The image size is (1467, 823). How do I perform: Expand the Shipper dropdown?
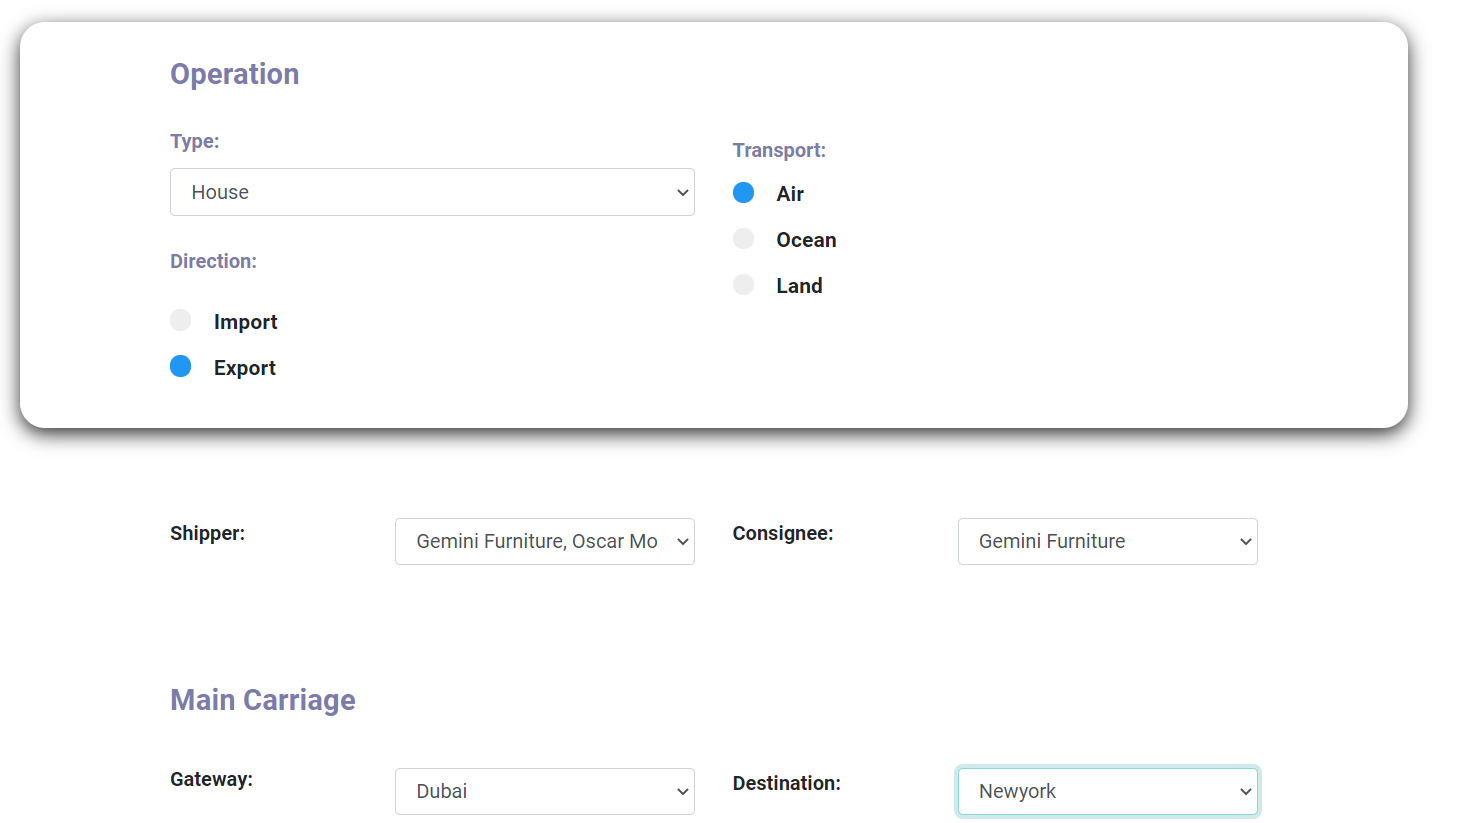pyautogui.click(x=544, y=541)
